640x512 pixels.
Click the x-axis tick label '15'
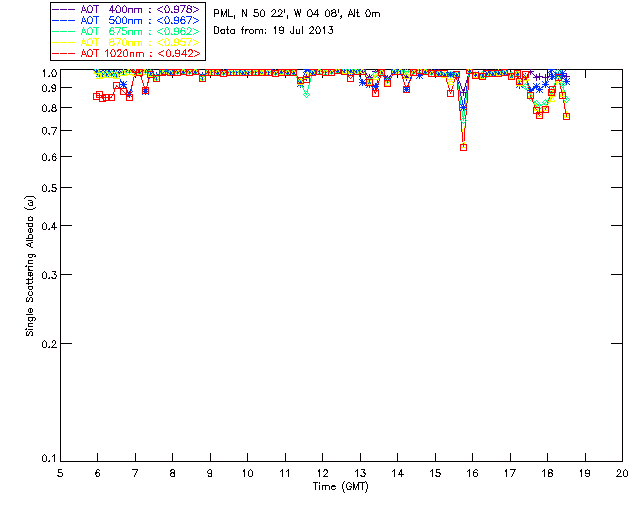[435, 473]
